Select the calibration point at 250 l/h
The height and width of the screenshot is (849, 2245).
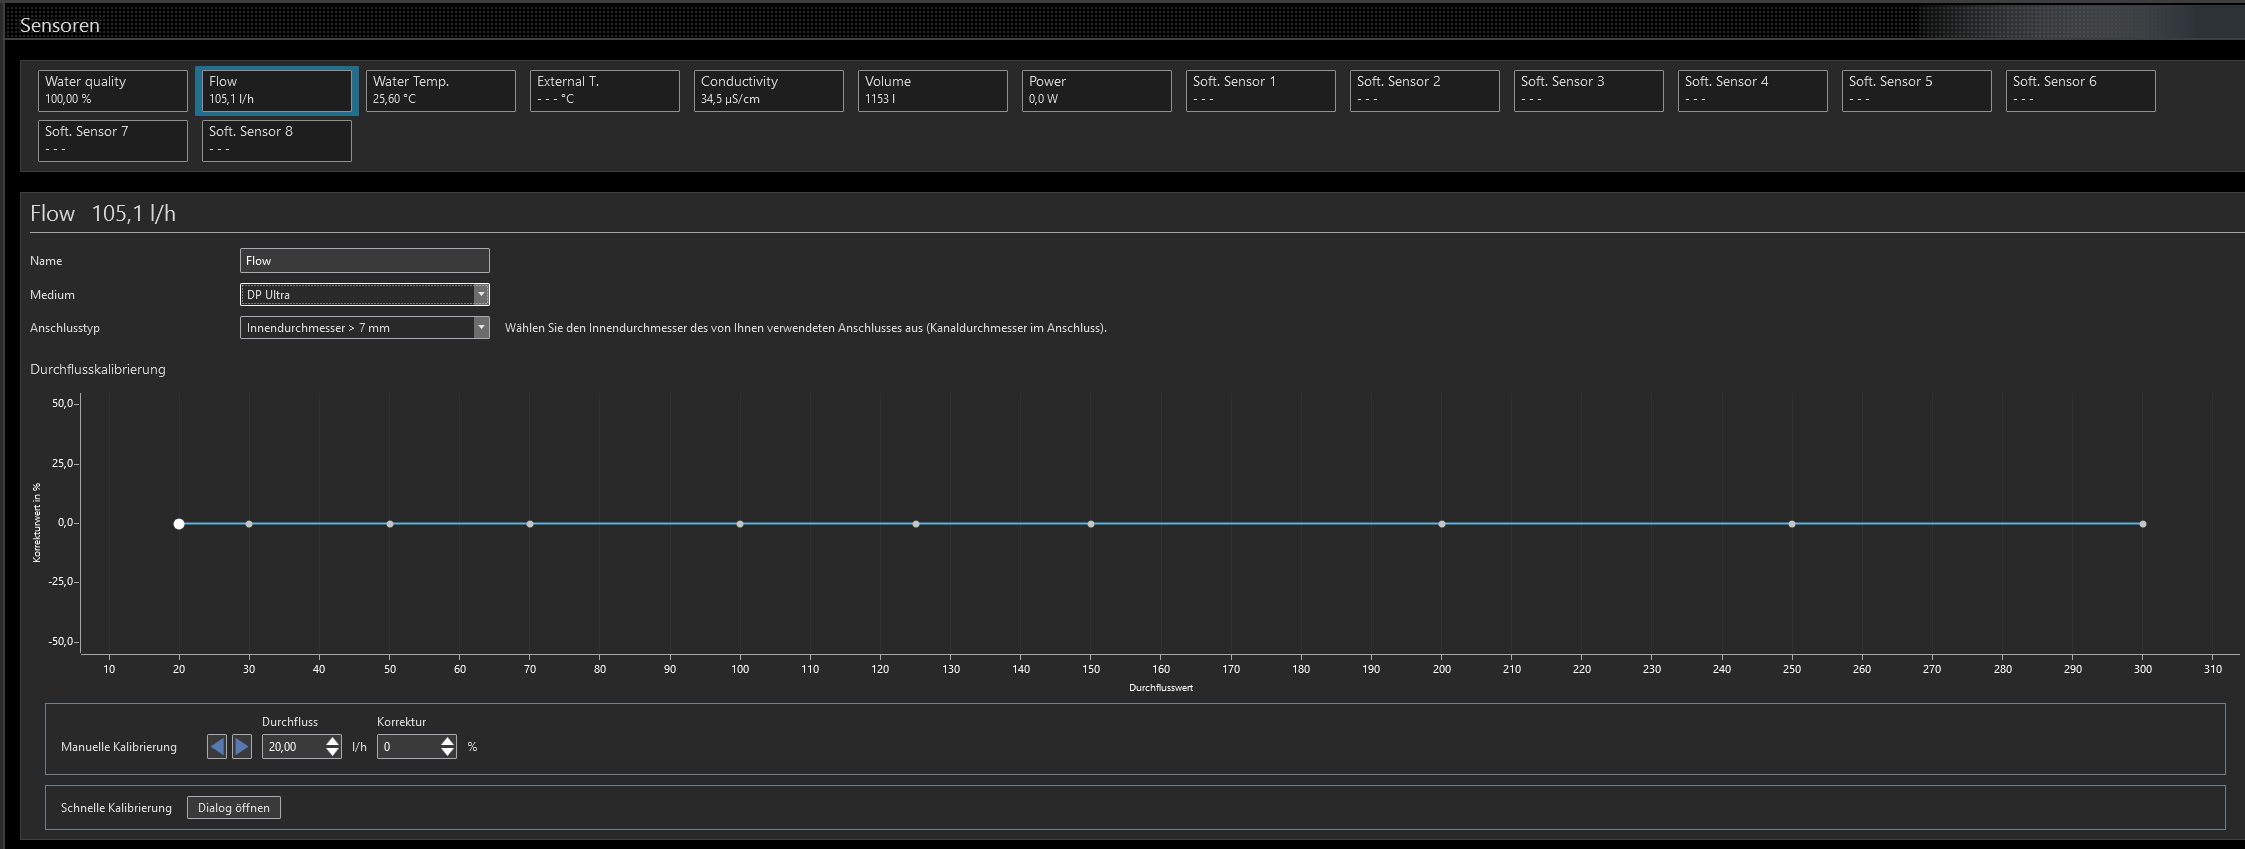1792,524
